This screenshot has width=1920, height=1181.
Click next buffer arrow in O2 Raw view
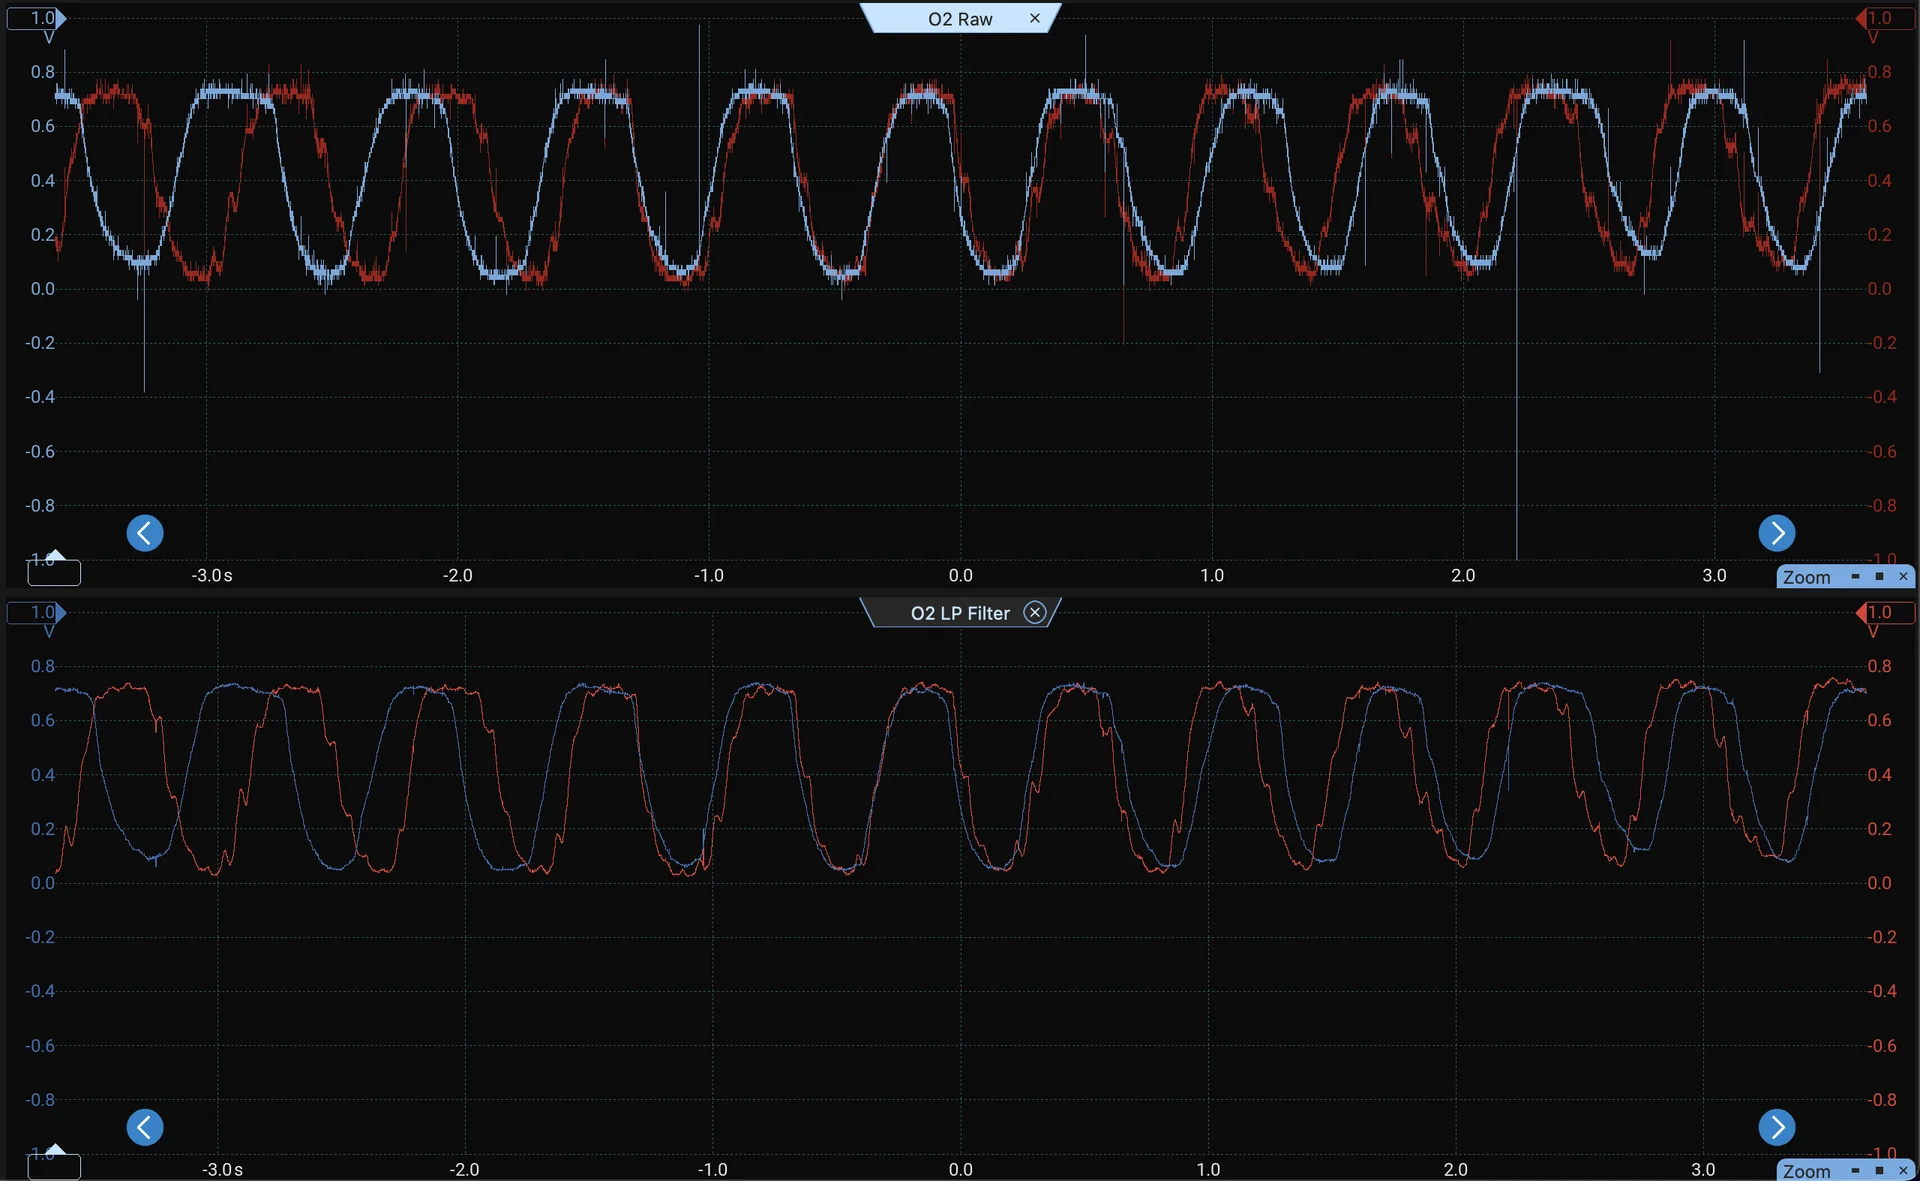(1776, 533)
